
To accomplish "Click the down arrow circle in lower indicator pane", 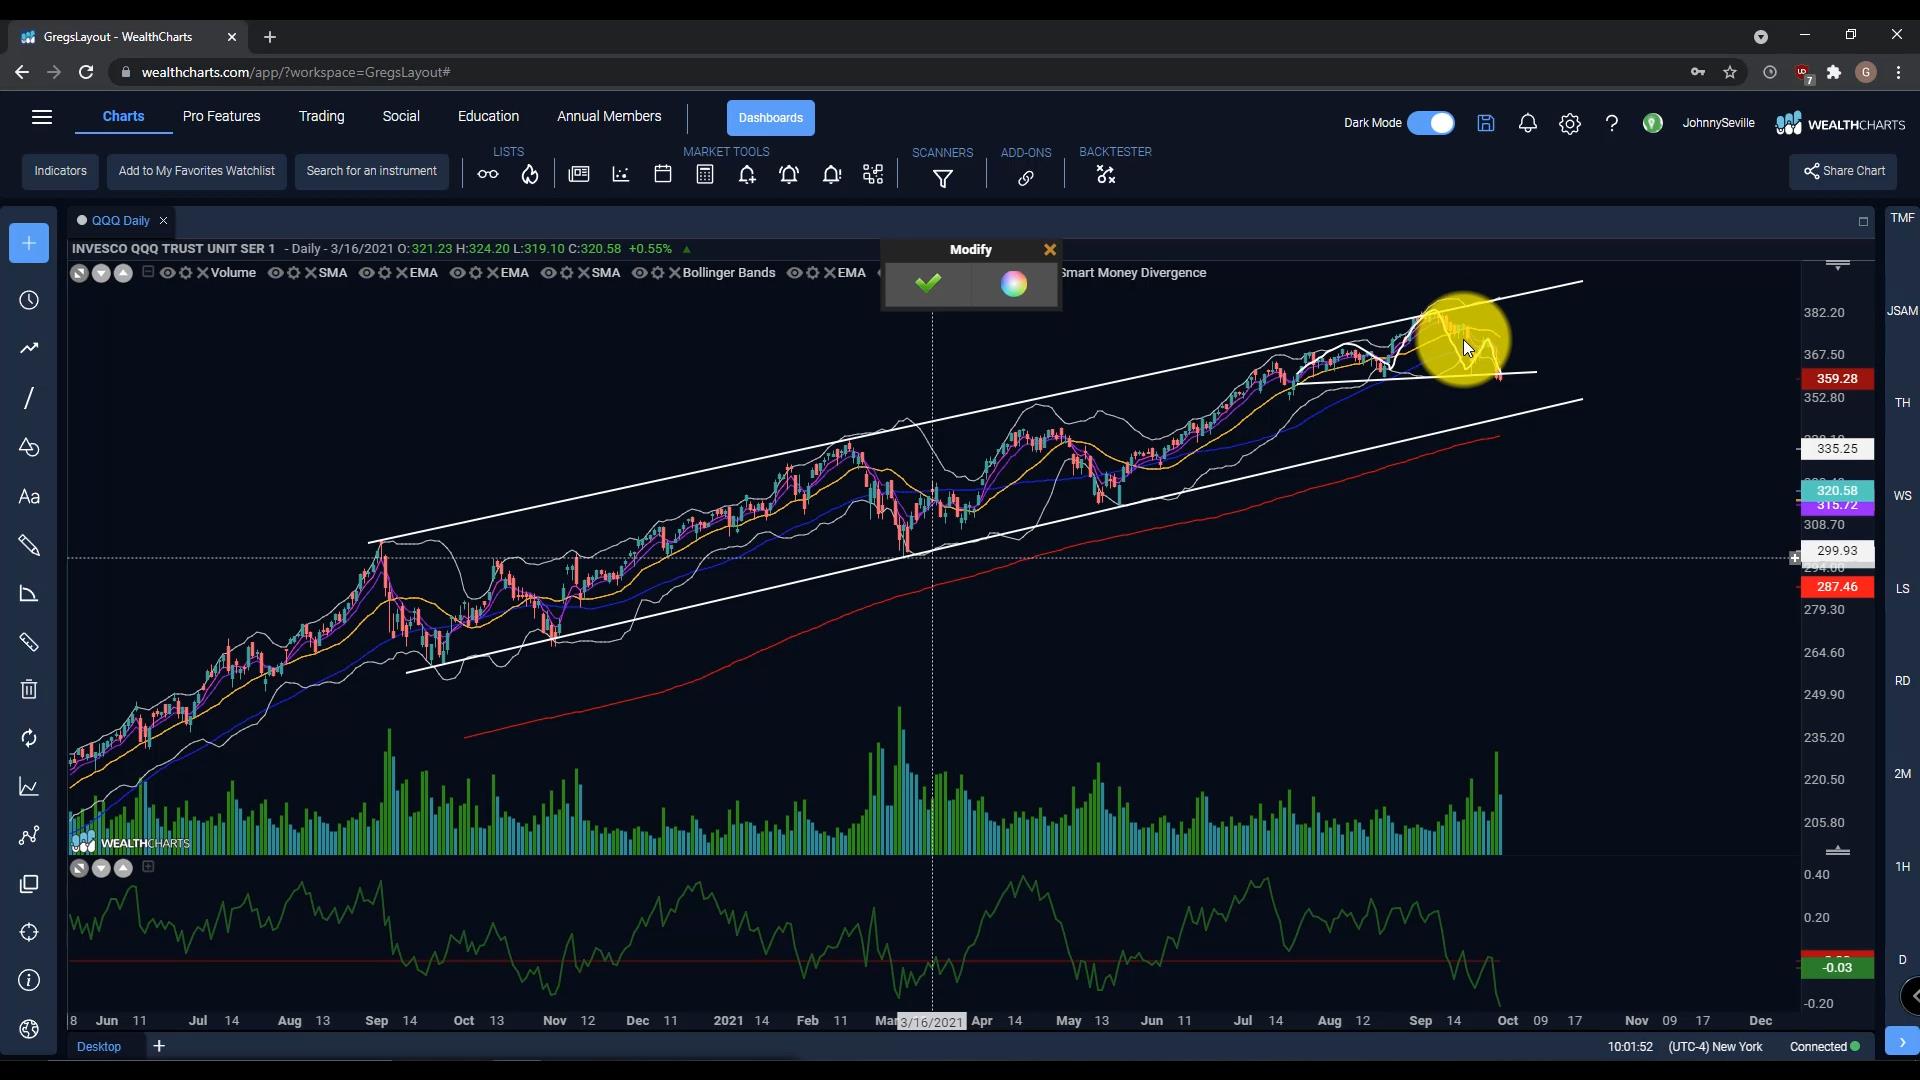I will coord(101,868).
